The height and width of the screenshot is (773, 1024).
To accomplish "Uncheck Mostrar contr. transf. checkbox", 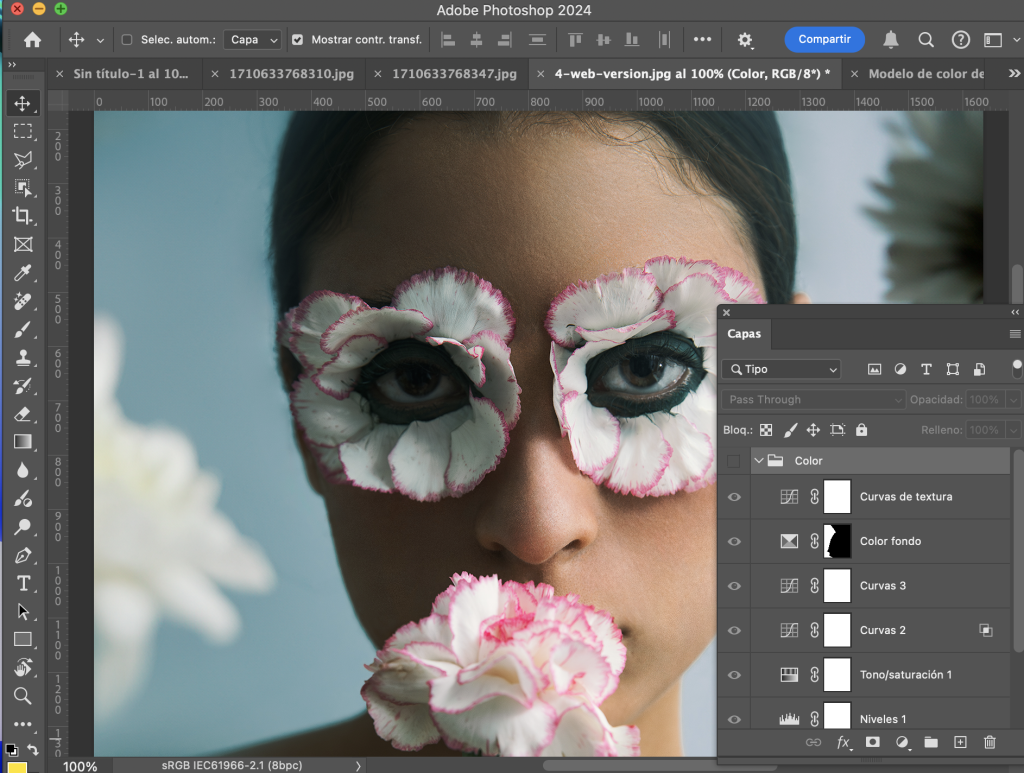I will click(298, 40).
